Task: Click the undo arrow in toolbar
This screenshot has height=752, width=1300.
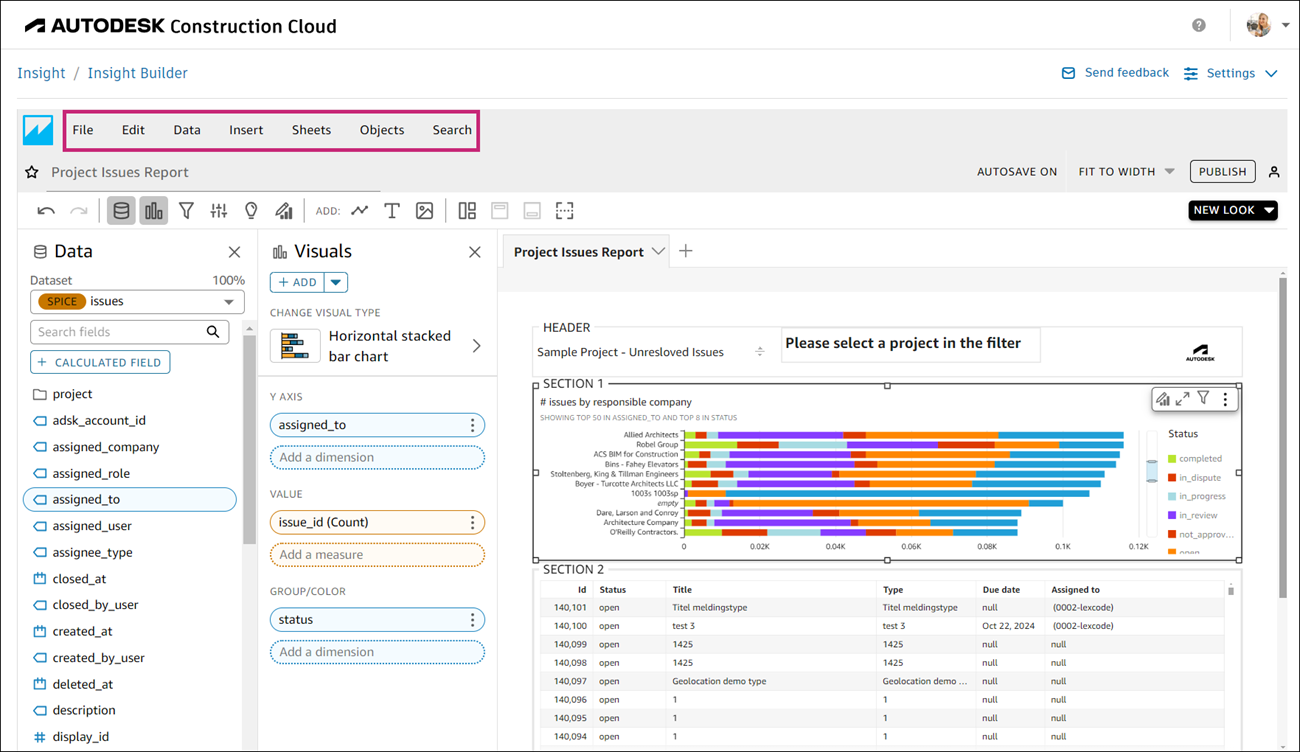Action: click(46, 211)
